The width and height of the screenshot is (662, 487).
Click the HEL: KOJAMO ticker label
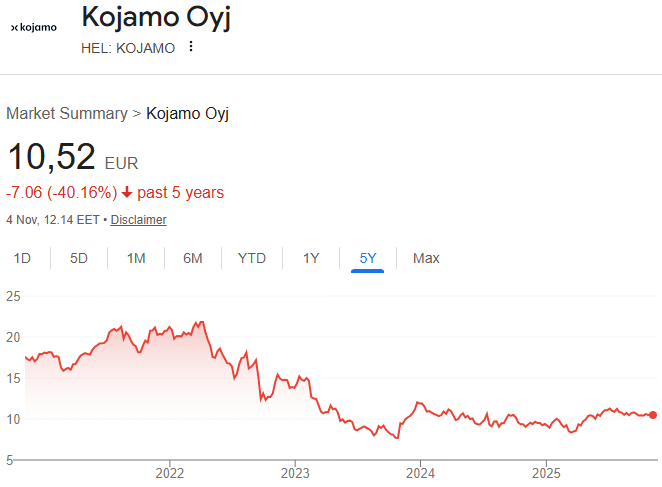point(128,48)
